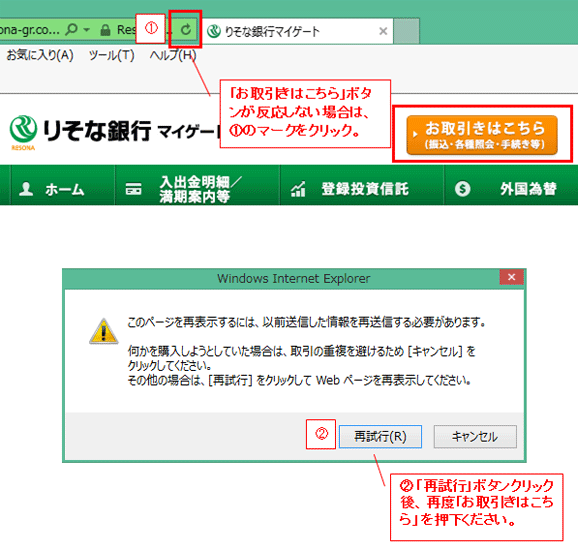Click the search magnifier in address bar
Screen dimensions: 578x545
pos(72,29)
